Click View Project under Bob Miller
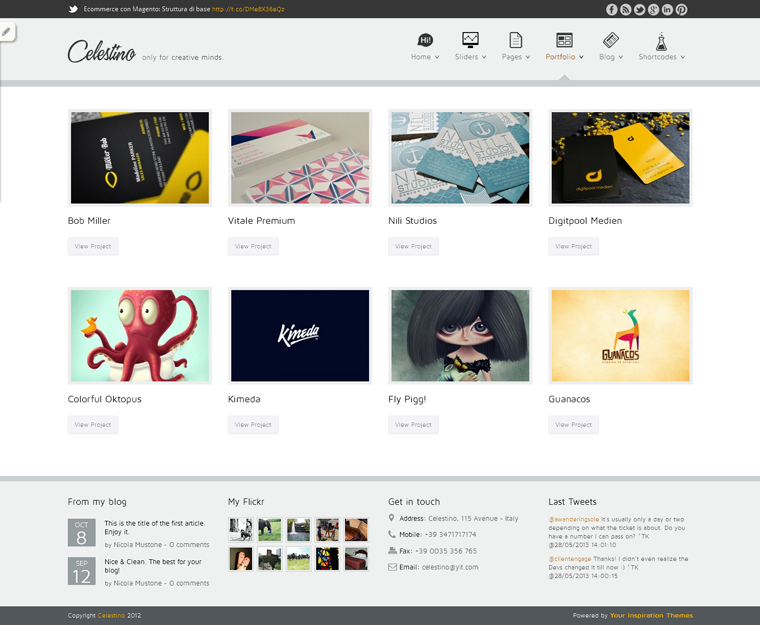Image resolution: width=760 pixels, height=625 pixels. click(93, 246)
